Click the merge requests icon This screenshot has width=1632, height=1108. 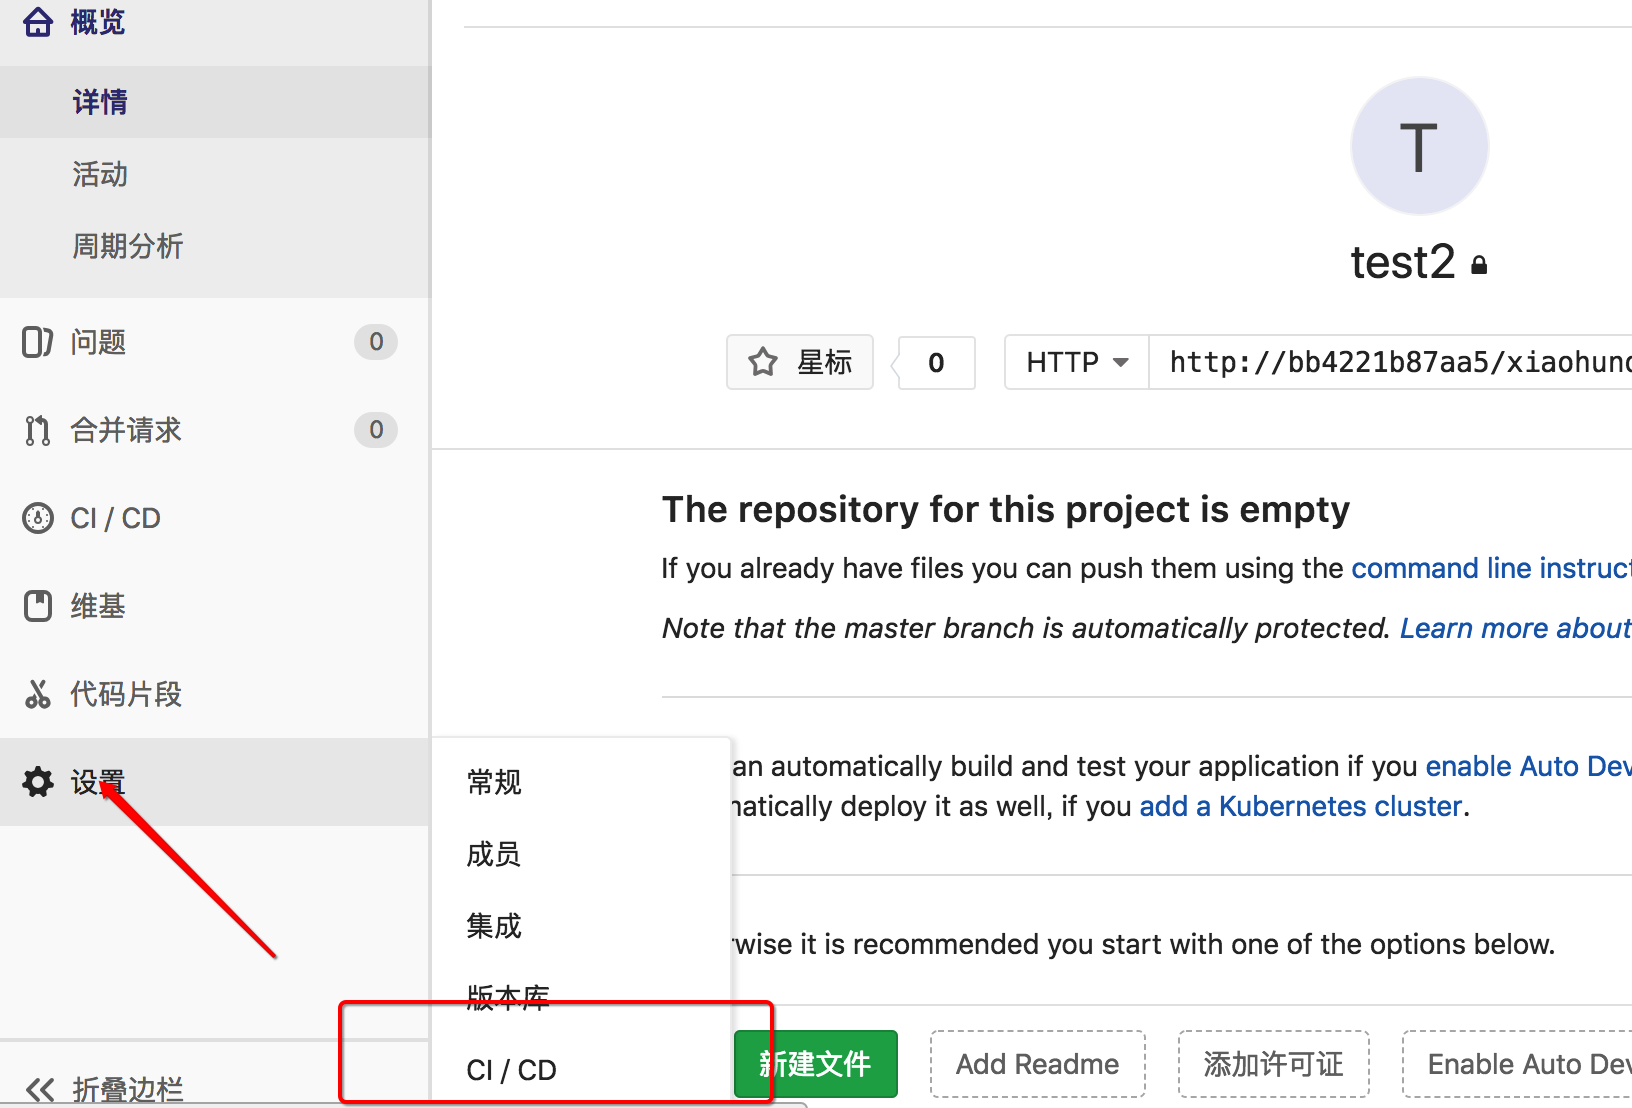[x=38, y=430]
